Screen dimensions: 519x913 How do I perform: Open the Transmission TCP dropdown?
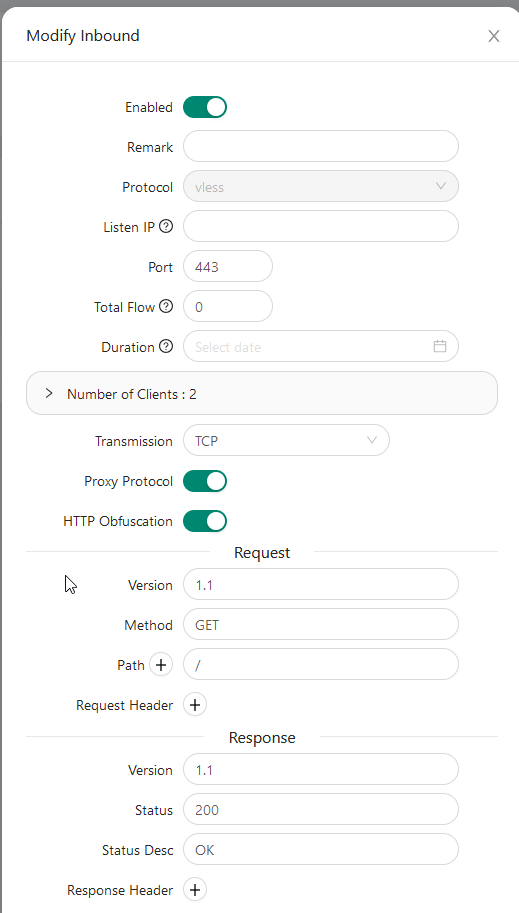click(286, 440)
